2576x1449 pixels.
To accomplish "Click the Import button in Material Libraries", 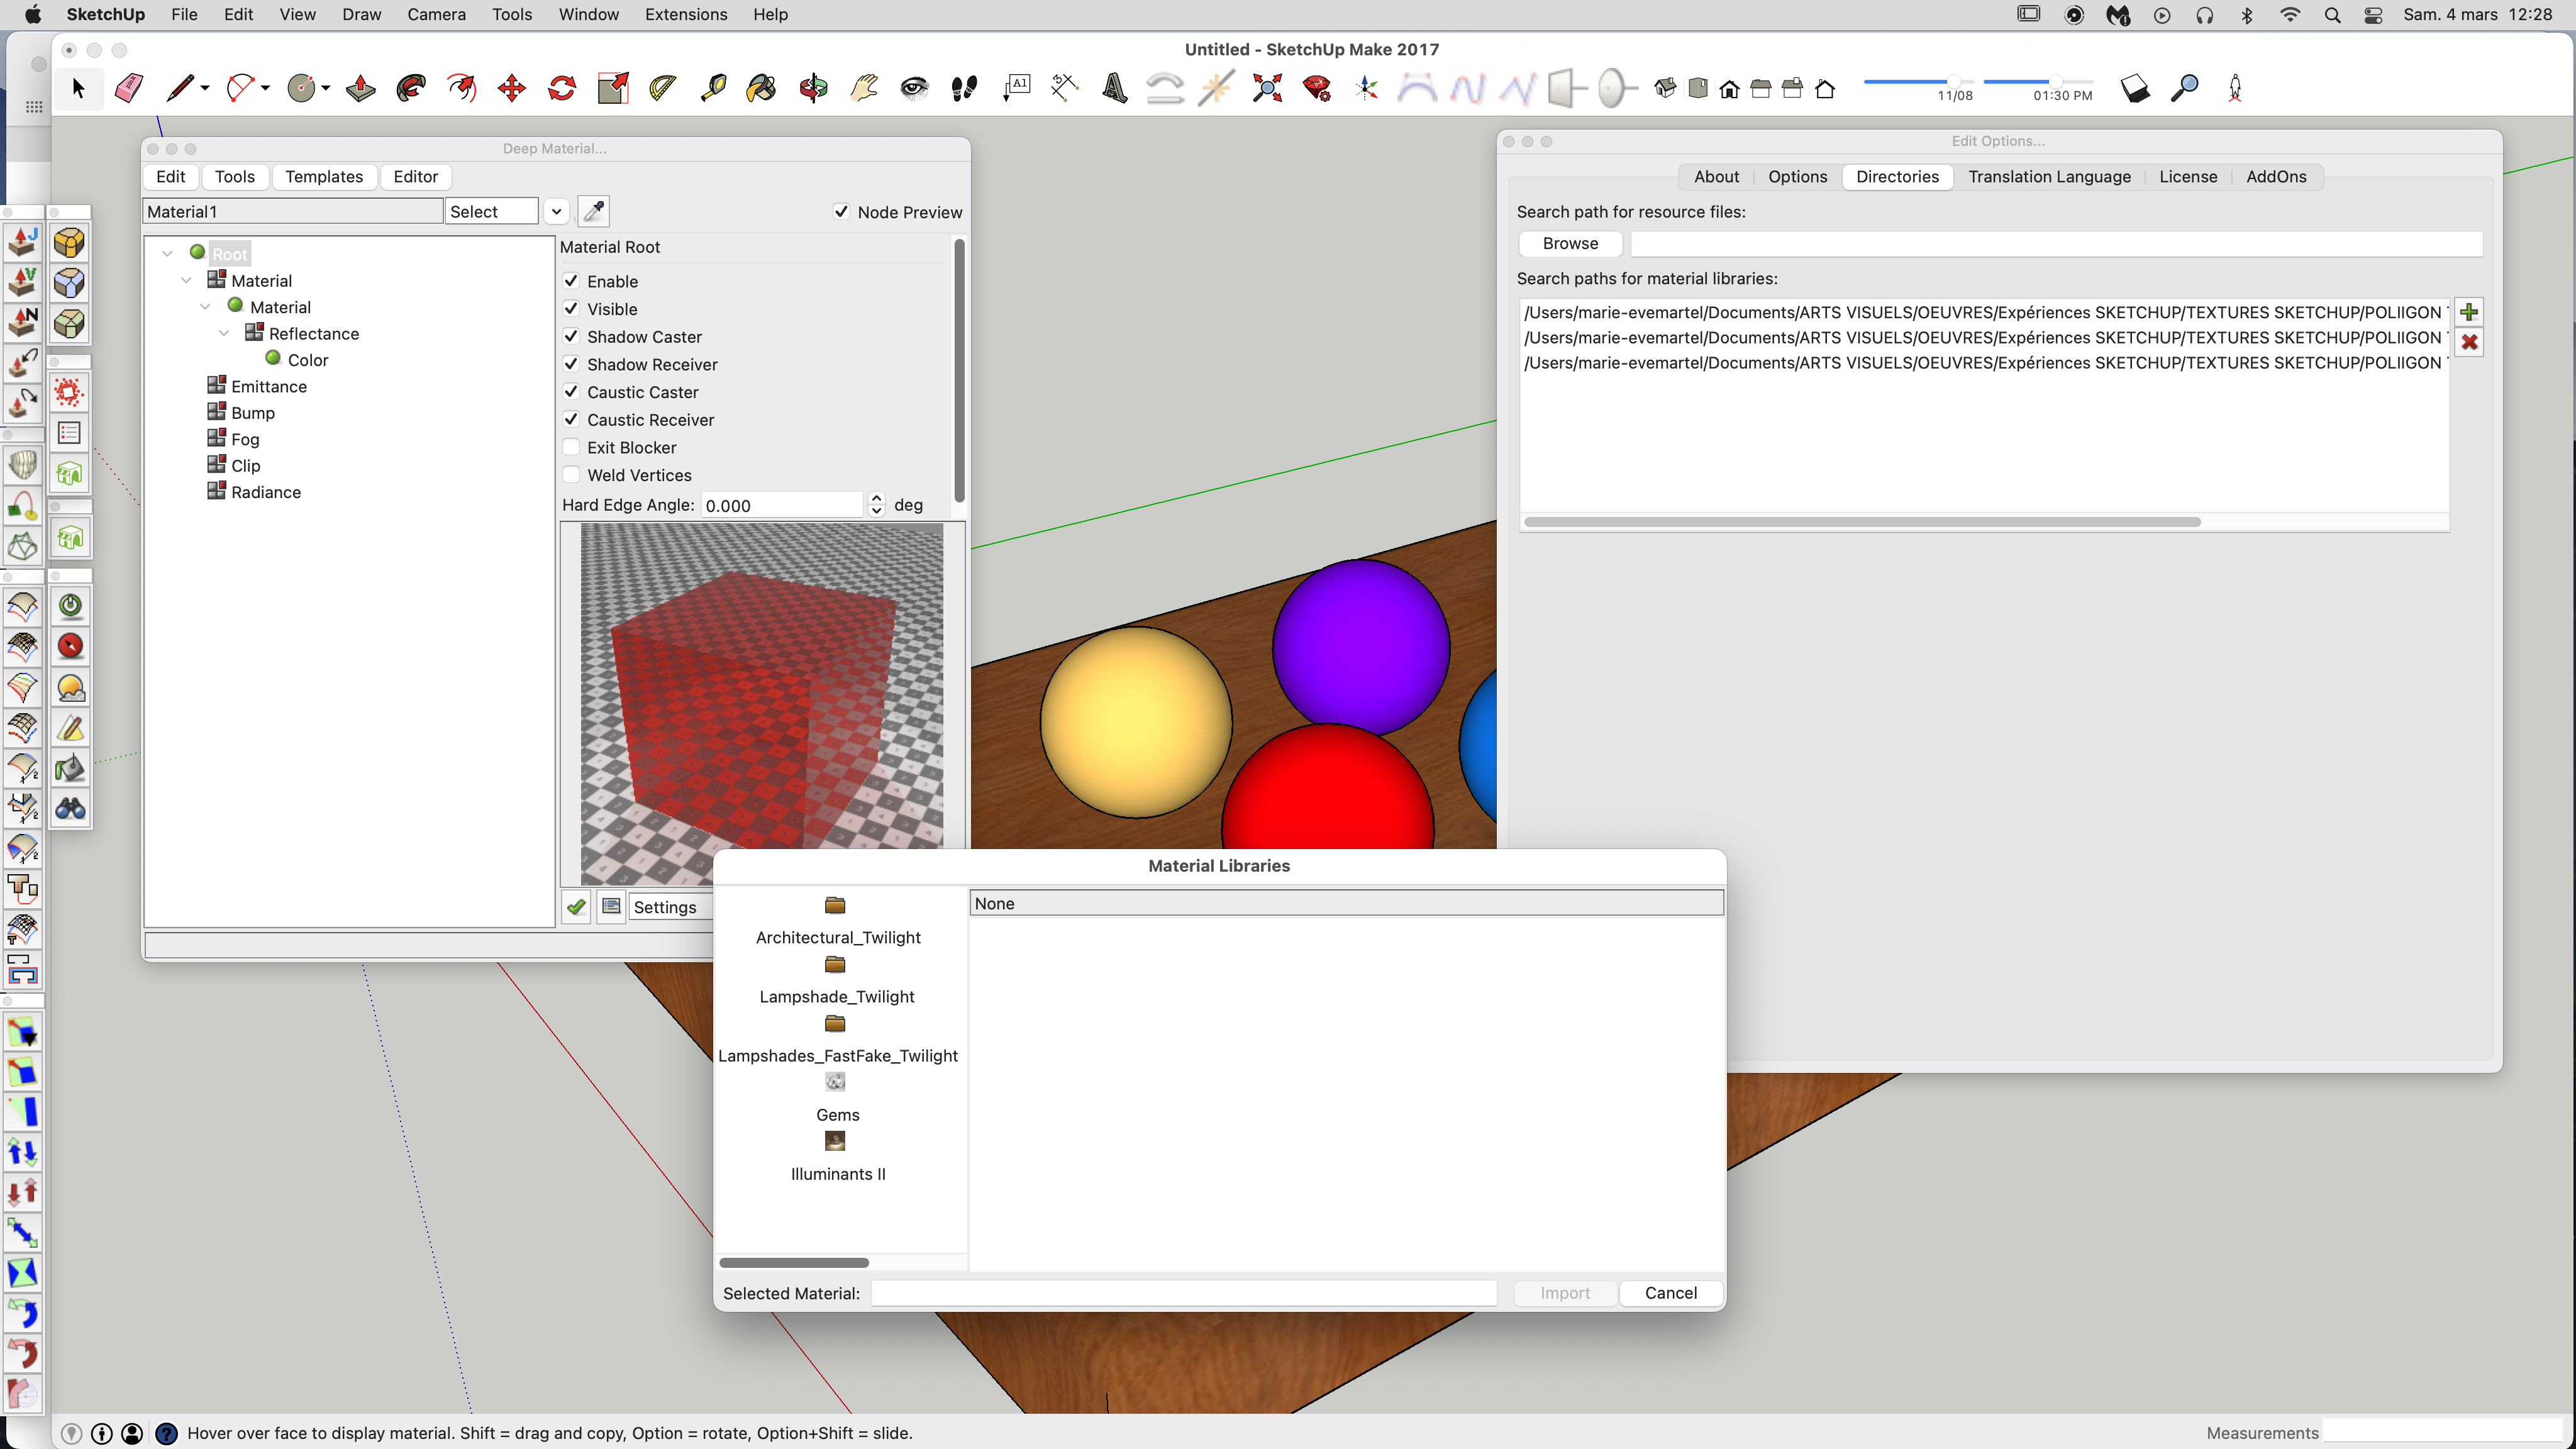I will pyautogui.click(x=1564, y=1293).
